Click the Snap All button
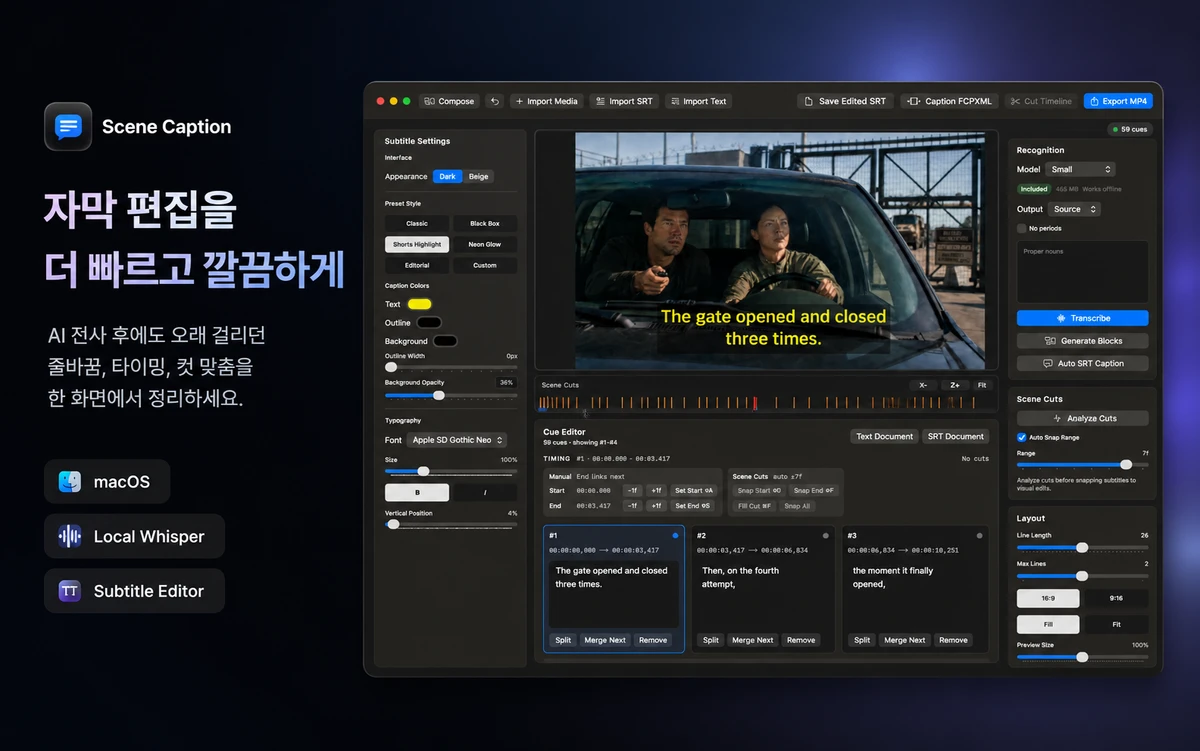The image size is (1200, 751). point(798,506)
